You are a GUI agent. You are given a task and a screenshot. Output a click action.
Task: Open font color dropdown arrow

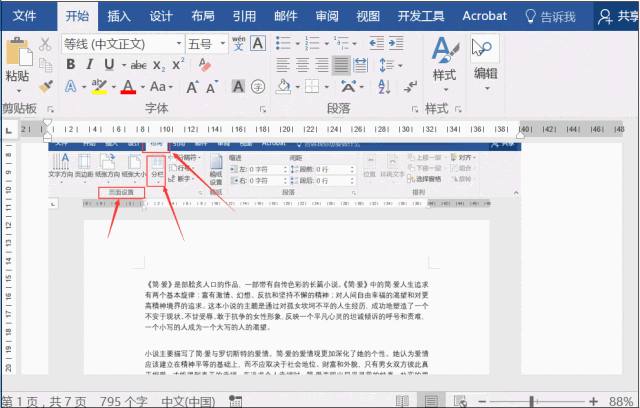pos(143,87)
